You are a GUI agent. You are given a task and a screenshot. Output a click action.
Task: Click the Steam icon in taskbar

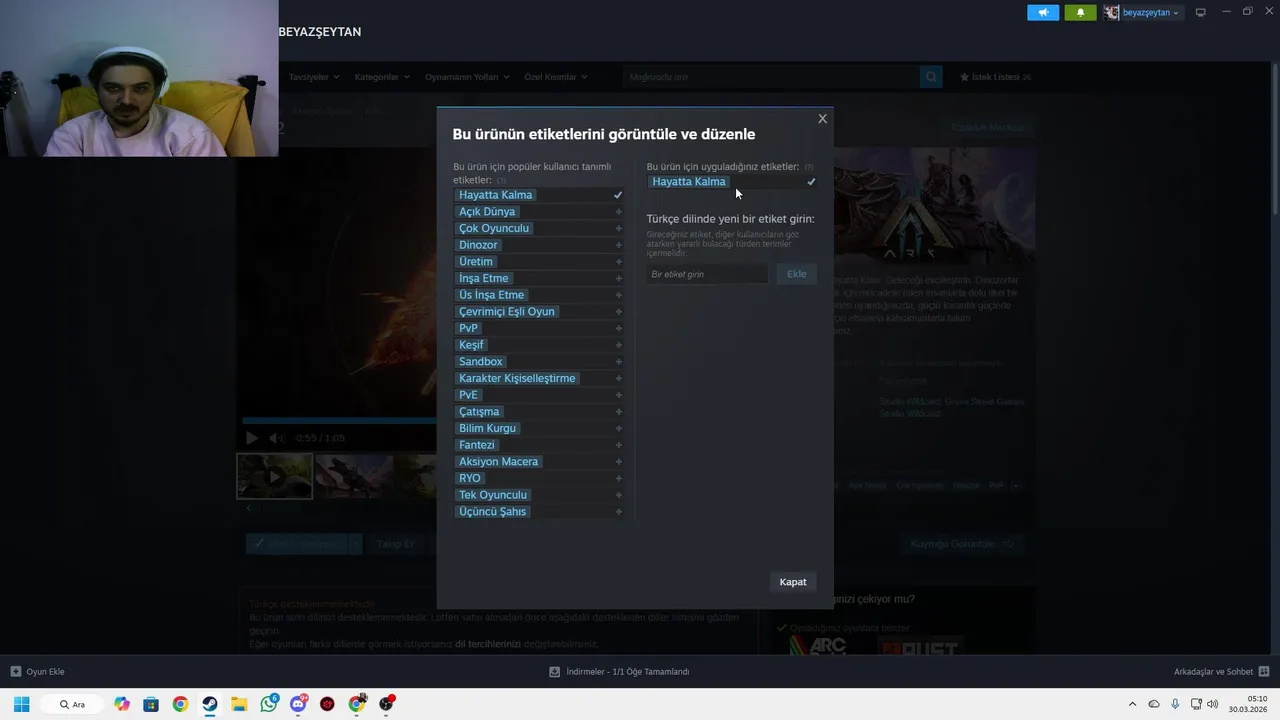click(209, 704)
